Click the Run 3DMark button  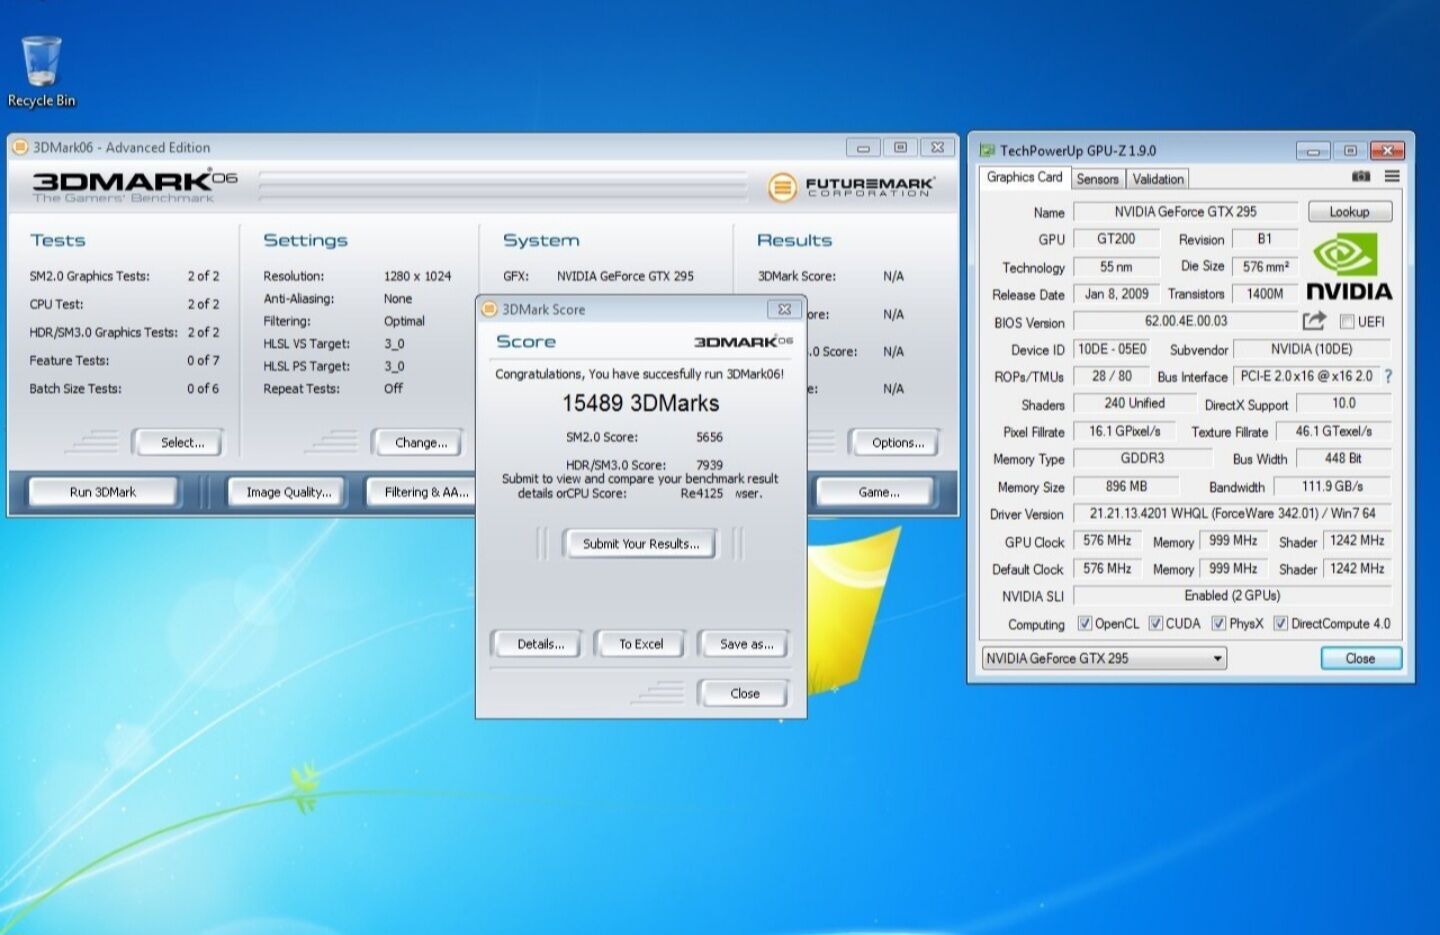pyautogui.click(x=103, y=492)
